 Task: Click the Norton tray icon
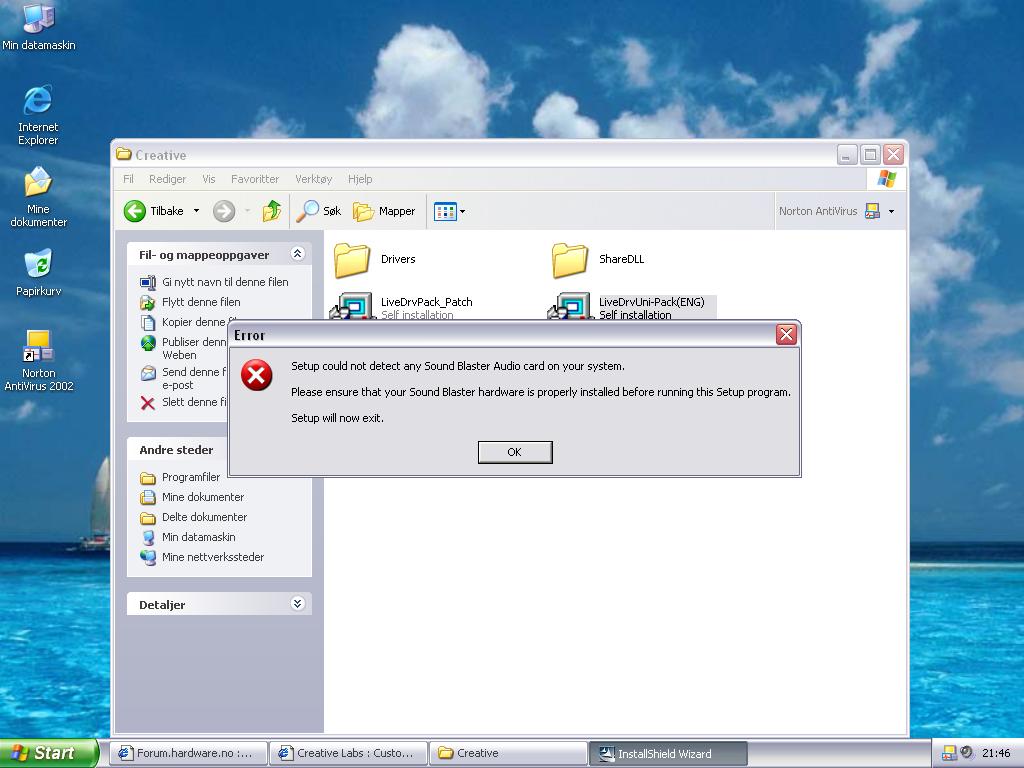(x=949, y=753)
